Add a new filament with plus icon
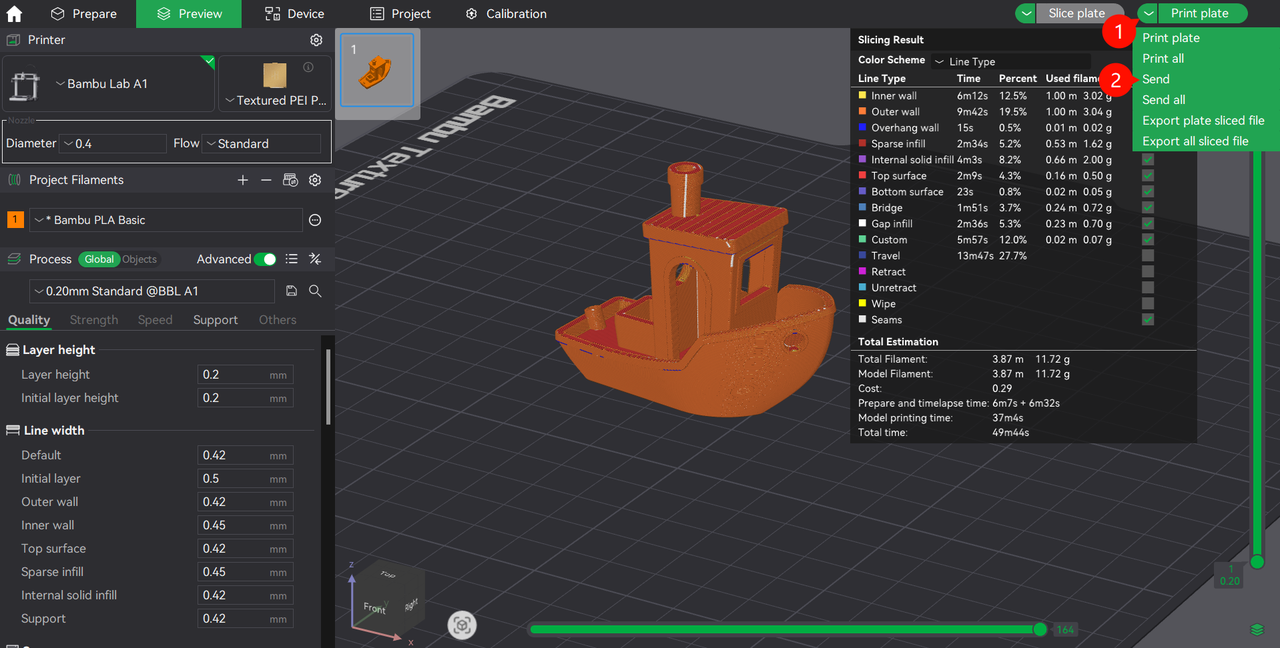Image resolution: width=1280 pixels, height=648 pixels. click(x=242, y=180)
